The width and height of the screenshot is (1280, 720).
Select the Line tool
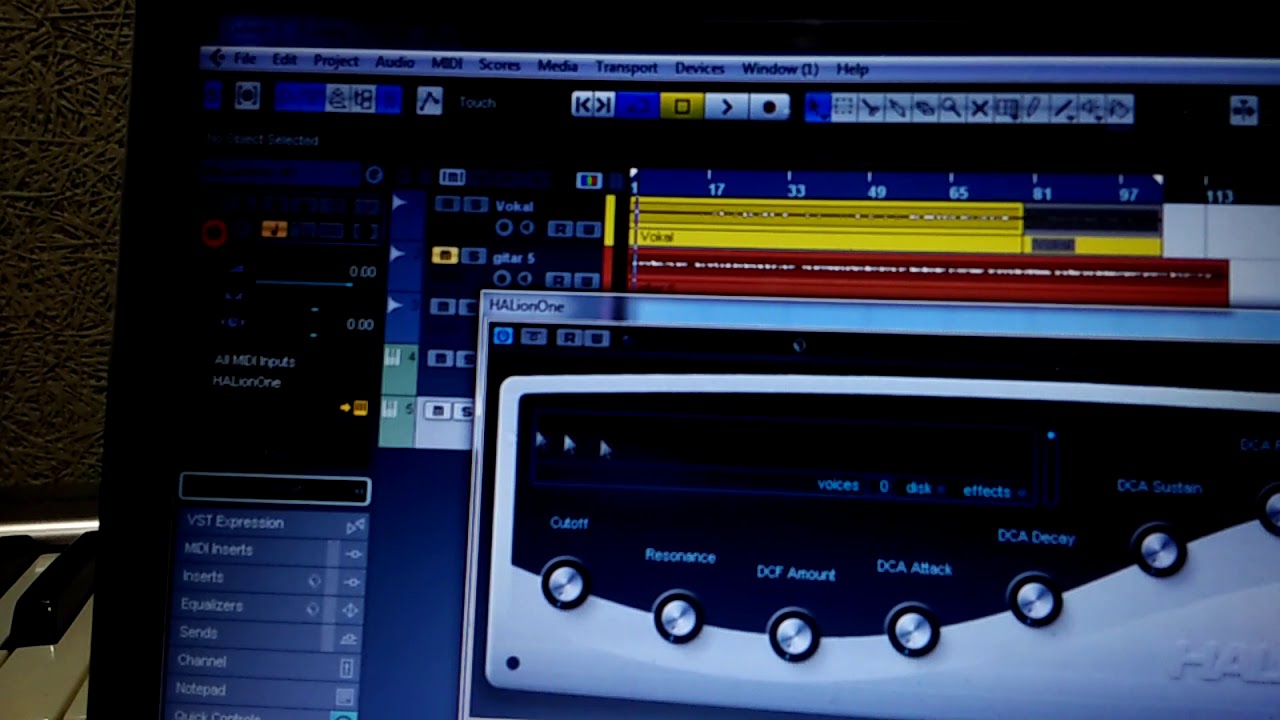[x=1064, y=108]
